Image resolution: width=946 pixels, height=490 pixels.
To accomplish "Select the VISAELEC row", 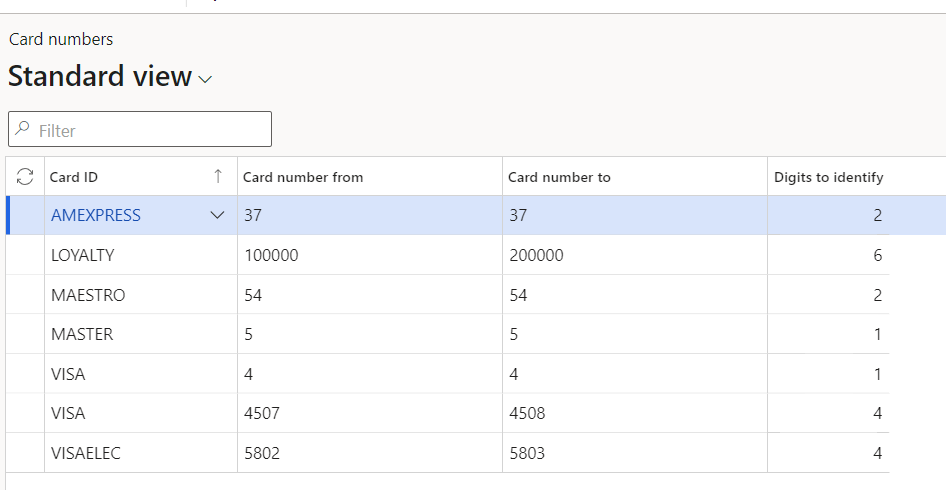I will pyautogui.click(x=448, y=453).
